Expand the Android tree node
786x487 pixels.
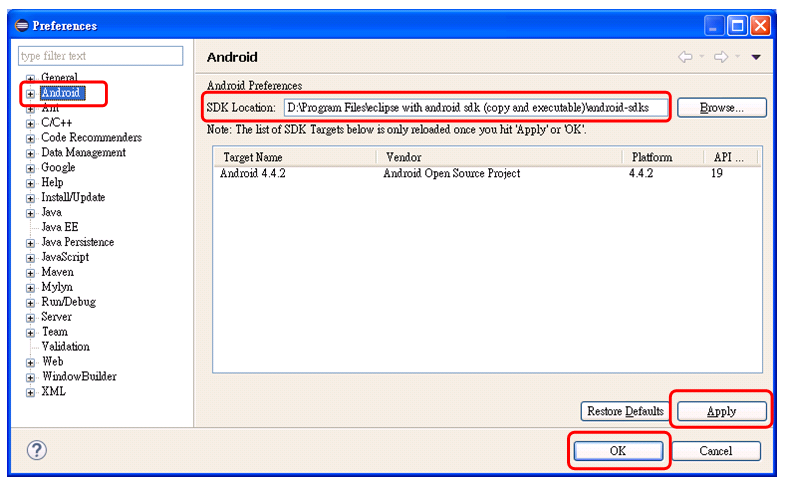coord(30,94)
